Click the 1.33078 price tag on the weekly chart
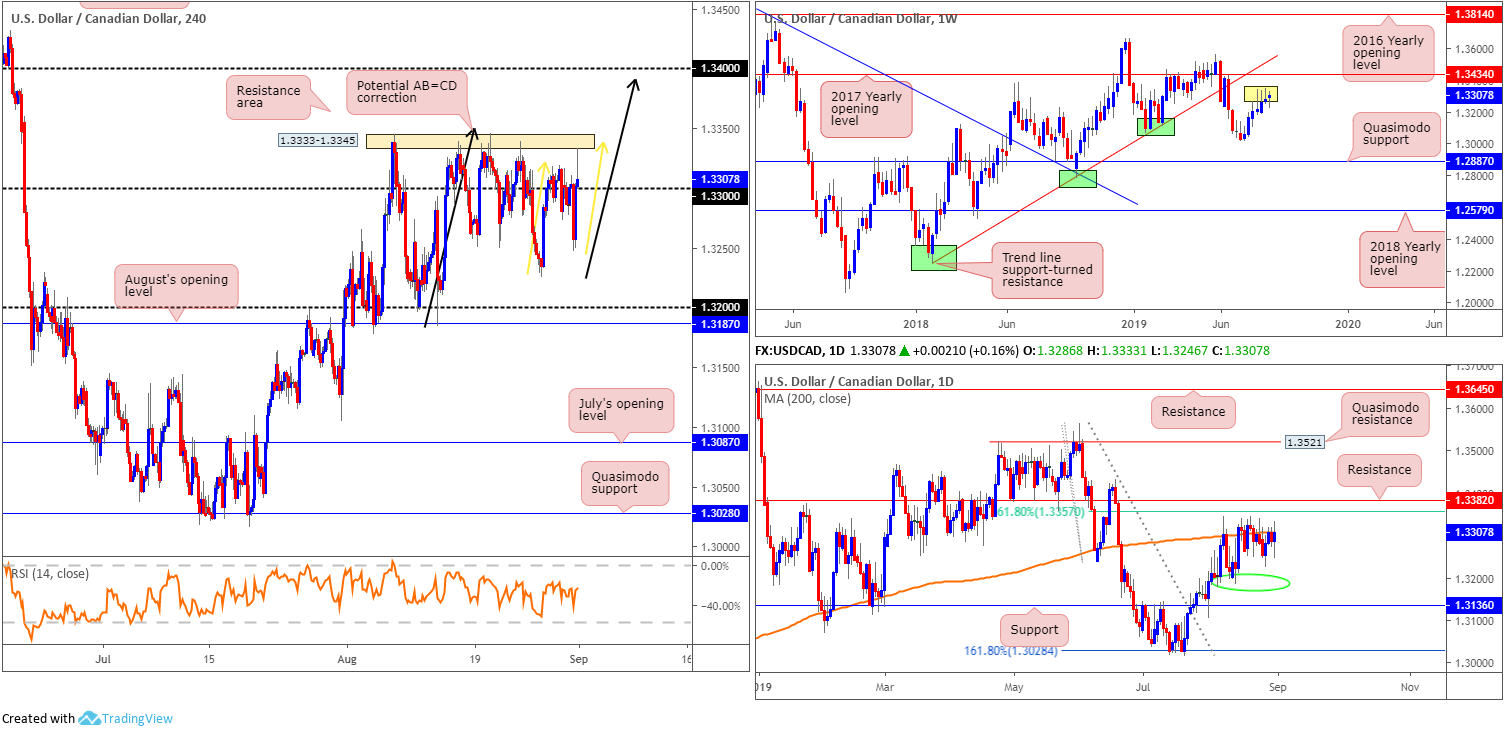The image size is (1505, 730). tap(1475, 95)
